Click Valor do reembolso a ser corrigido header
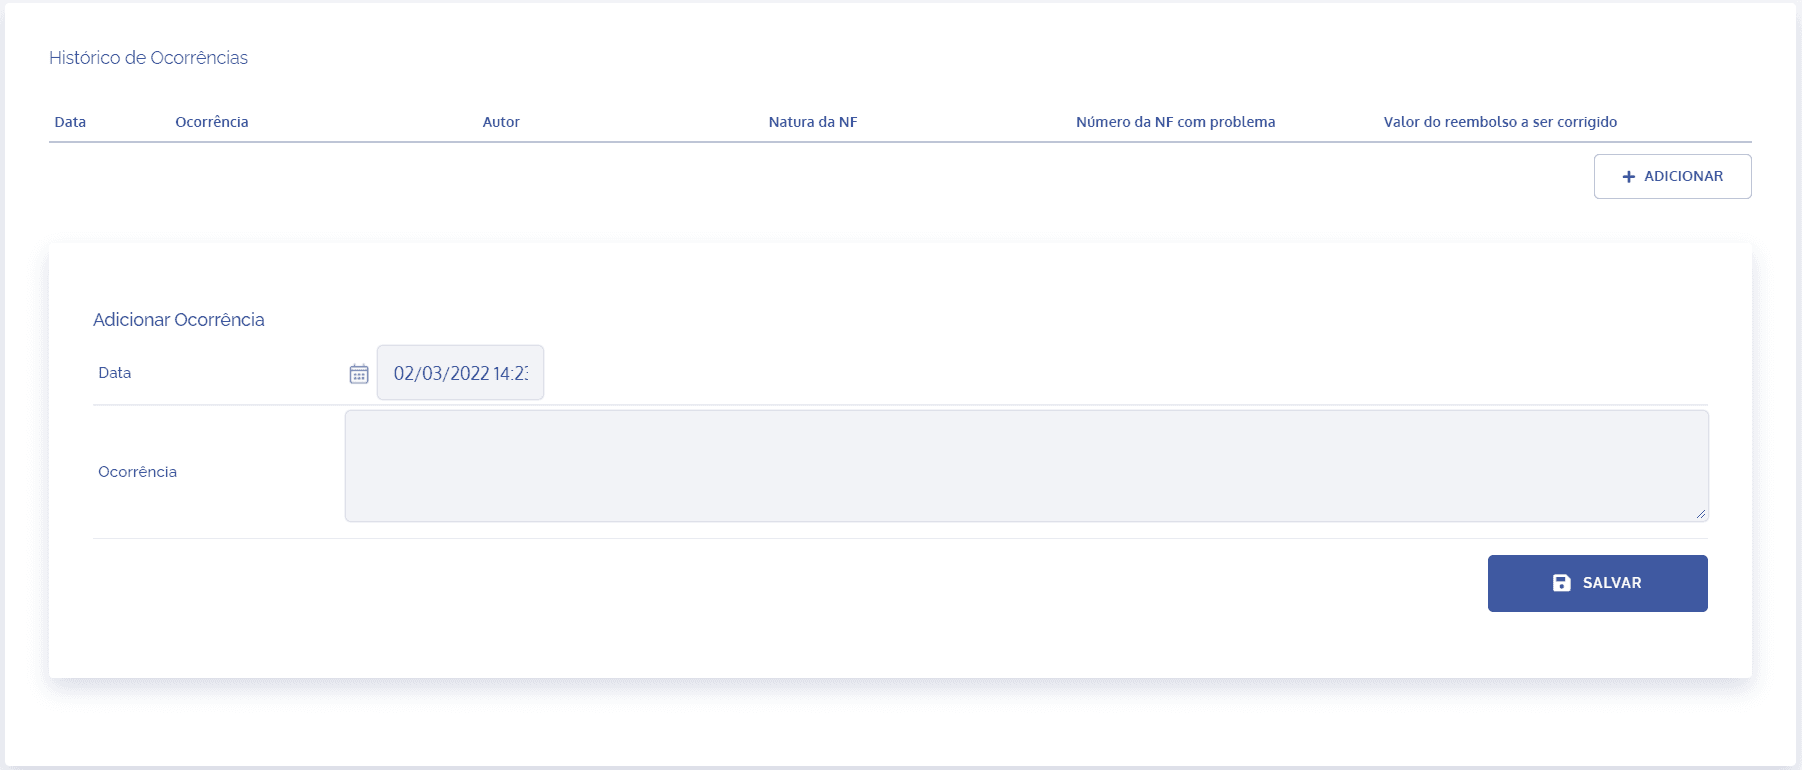This screenshot has width=1802, height=770. coord(1500,122)
